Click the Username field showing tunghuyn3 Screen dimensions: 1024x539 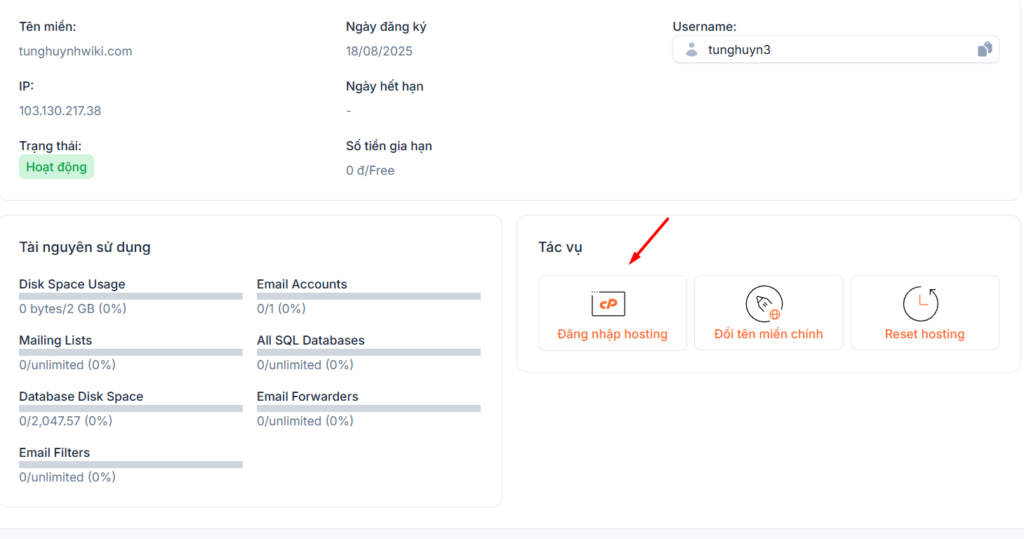coord(836,50)
